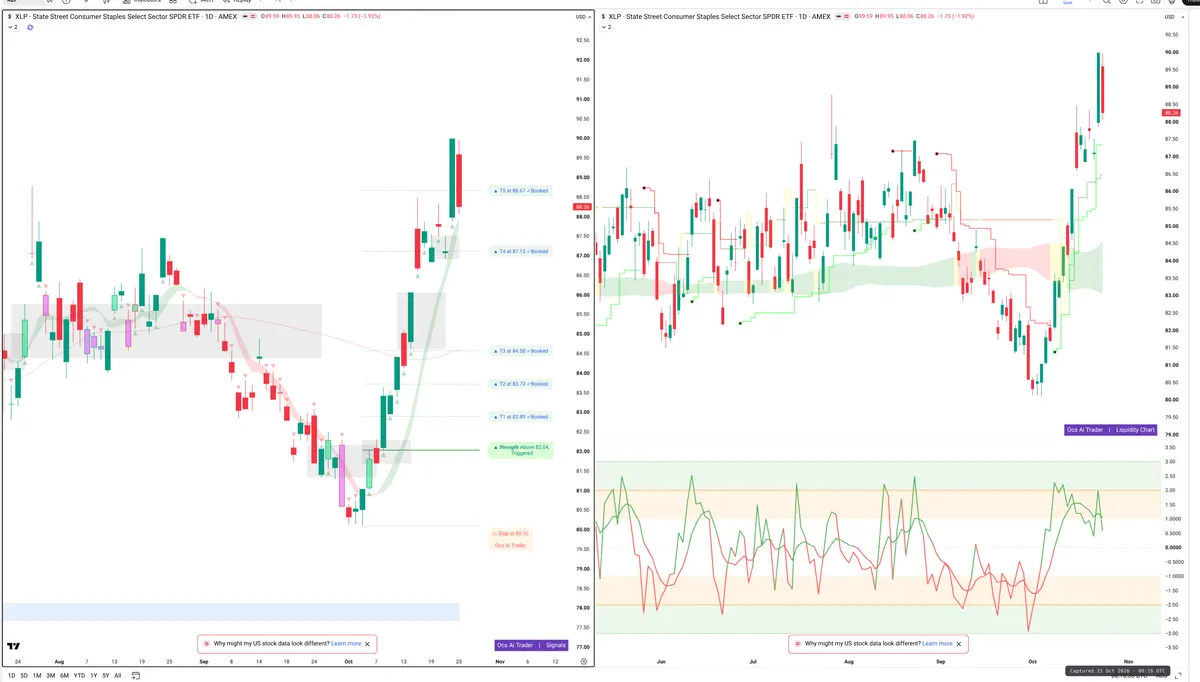Expand the indicator legend on right chart
Image resolution: width=1200 pixels, height=682 pixels.
click(606, 27)
